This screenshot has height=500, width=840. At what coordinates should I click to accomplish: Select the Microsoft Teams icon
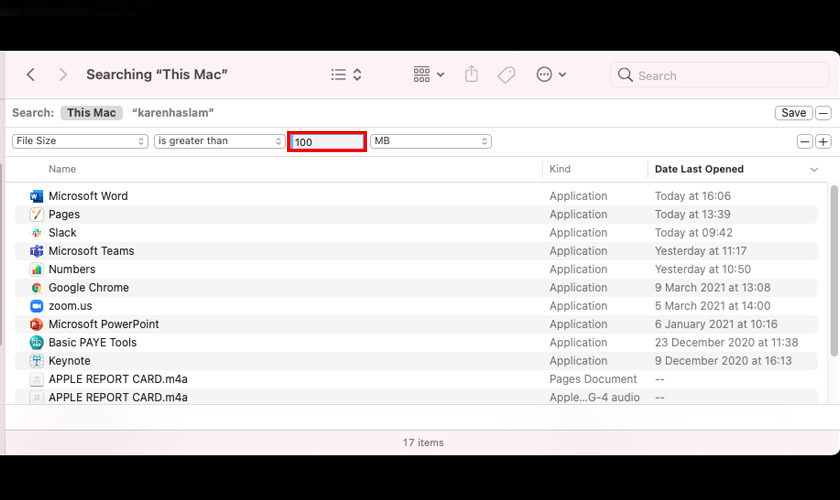(37, 251)
